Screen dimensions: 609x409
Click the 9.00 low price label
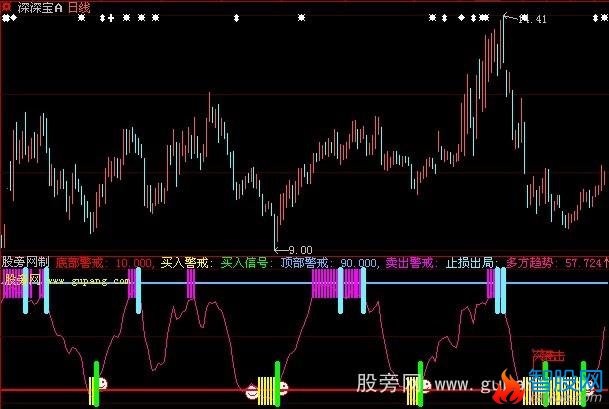tap(300, 250)
